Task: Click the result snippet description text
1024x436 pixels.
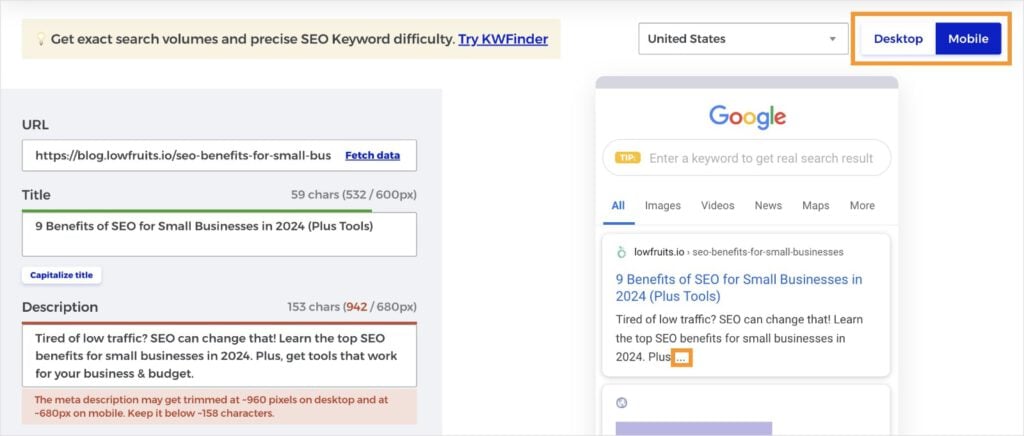Action: coord(739,338)
